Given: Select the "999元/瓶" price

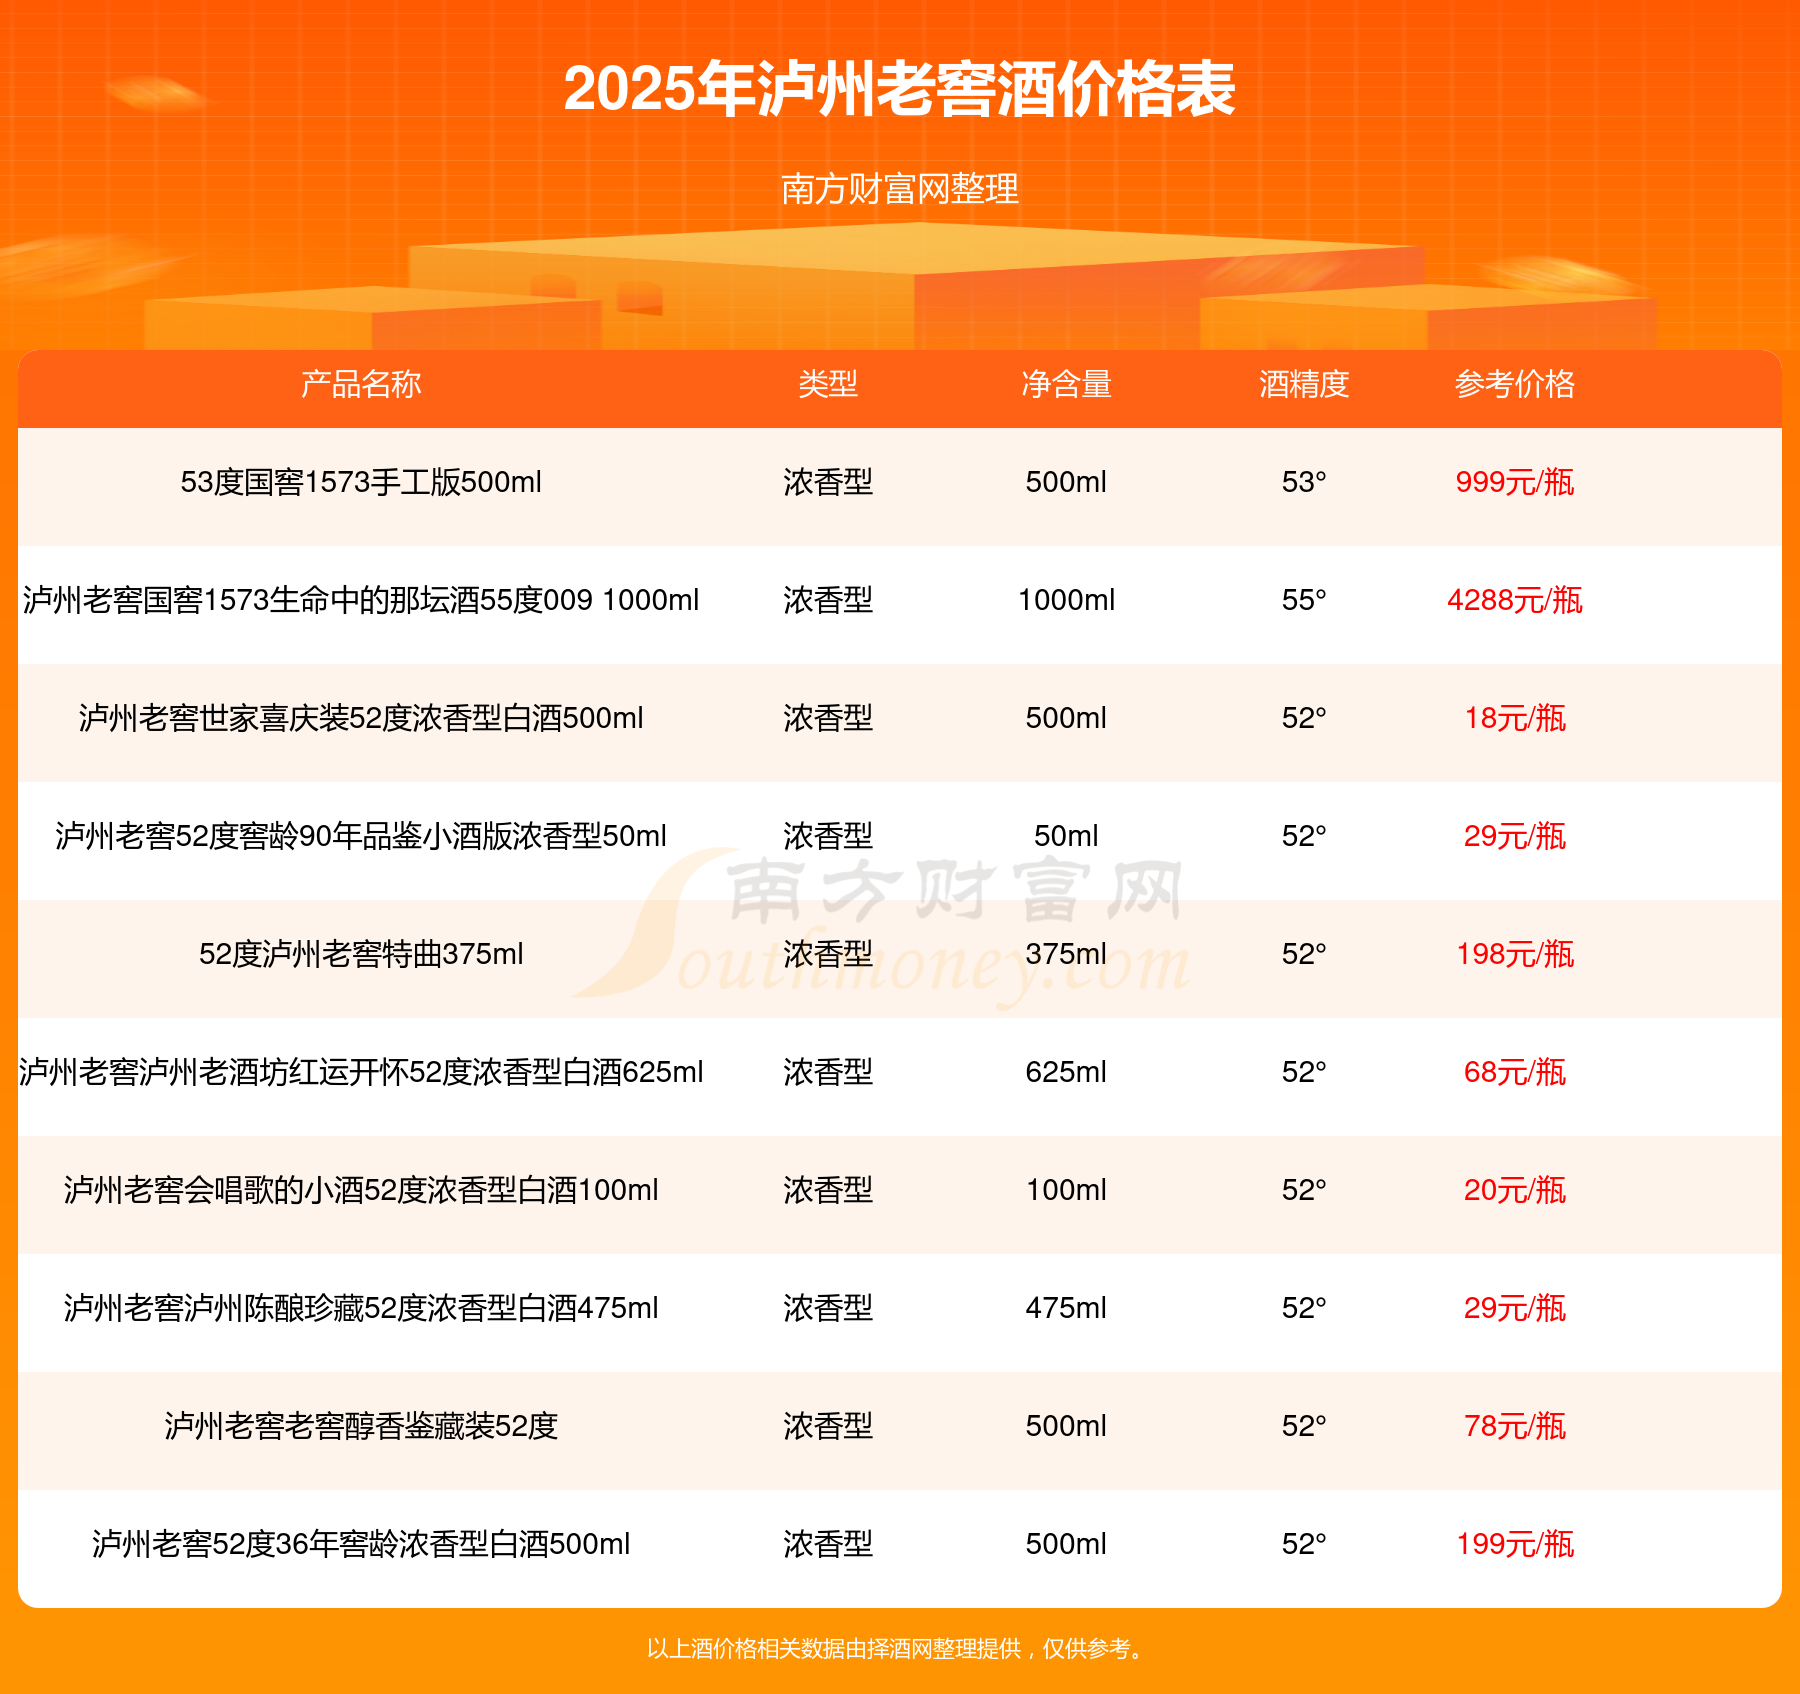Looking at the screenshot, I should 1515,482.
